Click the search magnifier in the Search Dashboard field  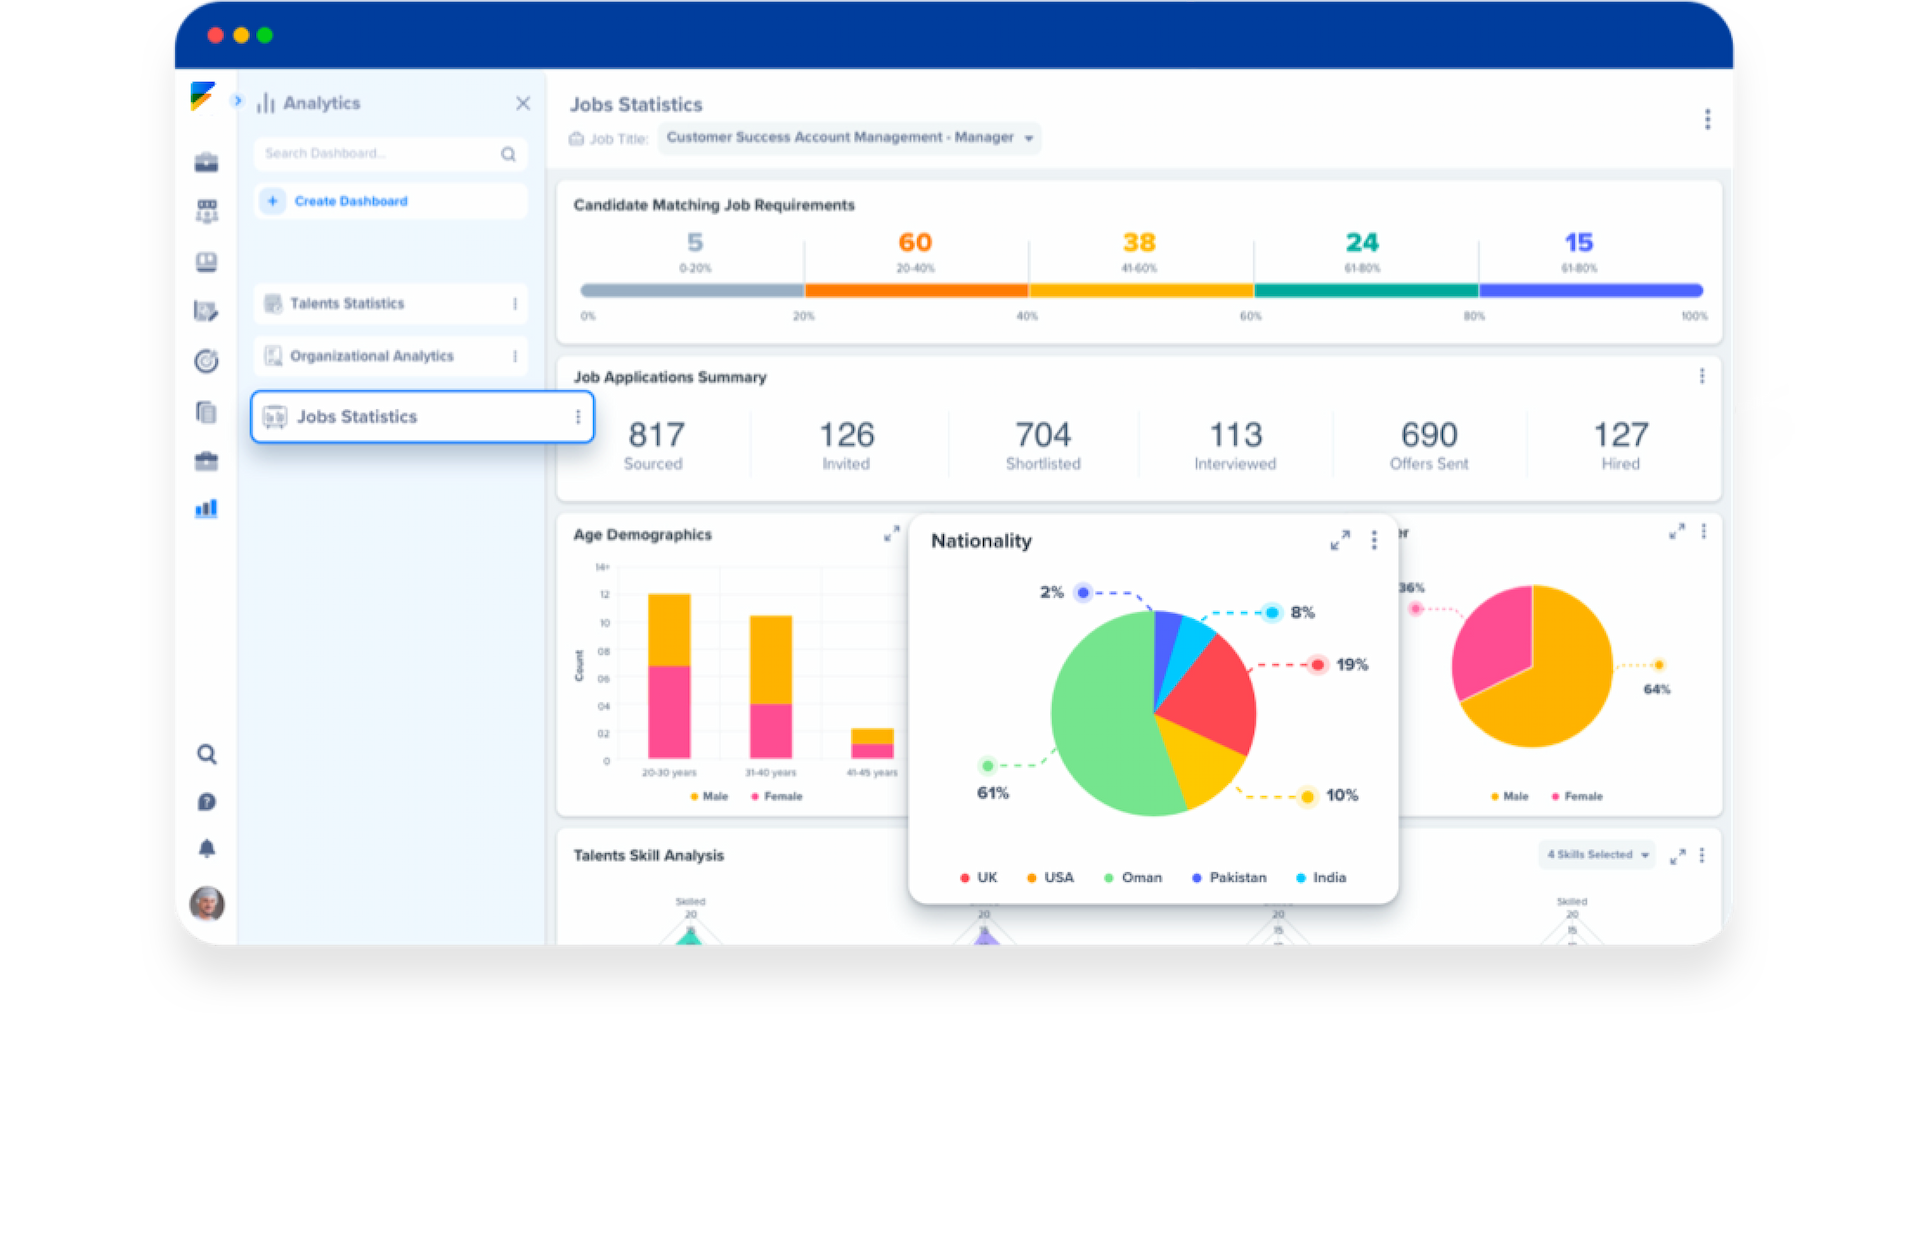point(508,154)
